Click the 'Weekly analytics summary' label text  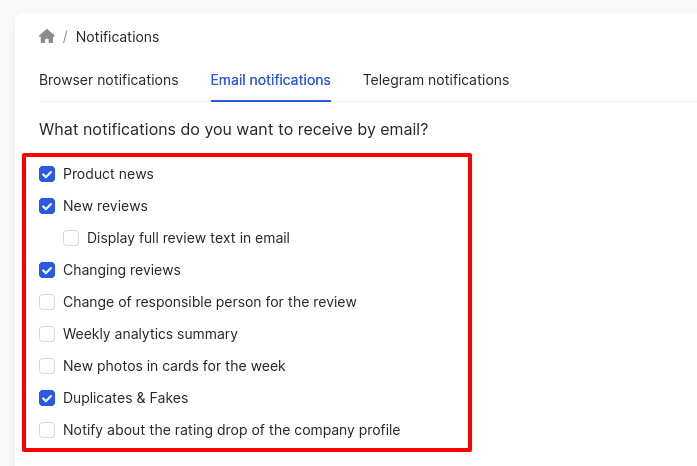[x=150, y=334]
